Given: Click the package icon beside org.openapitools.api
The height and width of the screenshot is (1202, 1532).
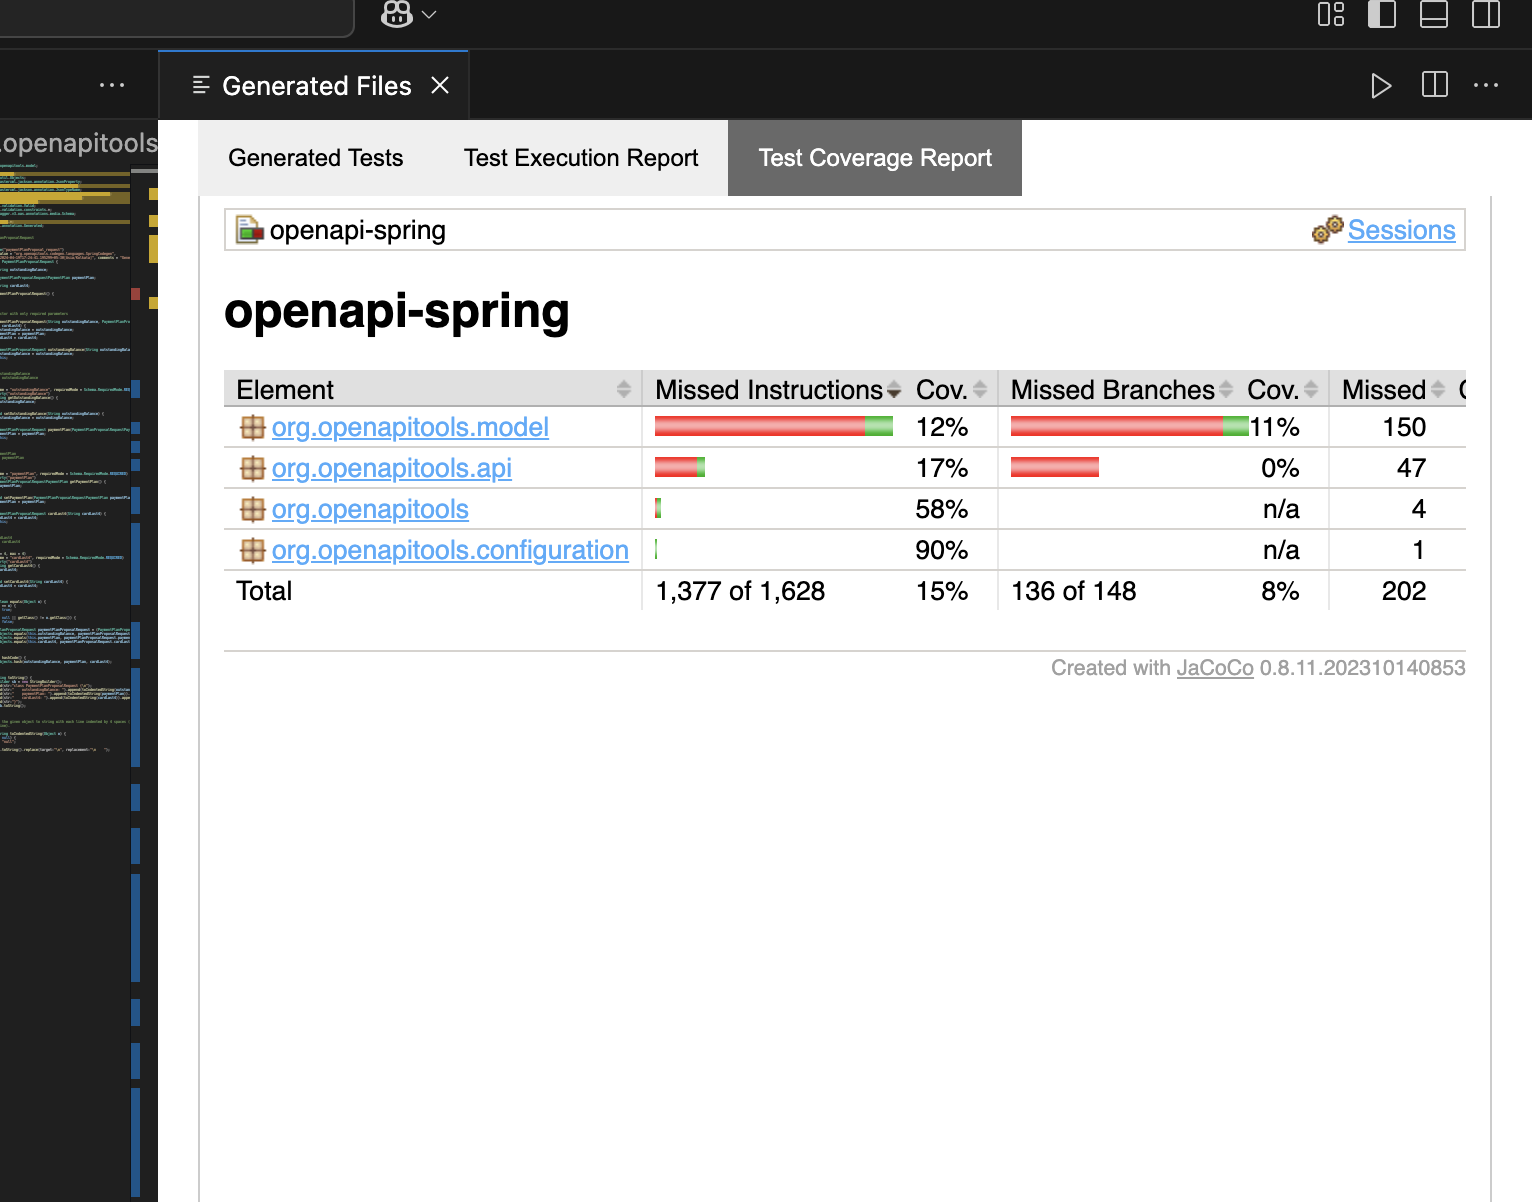Looking at the screenshot, I should tap(252, 467).
